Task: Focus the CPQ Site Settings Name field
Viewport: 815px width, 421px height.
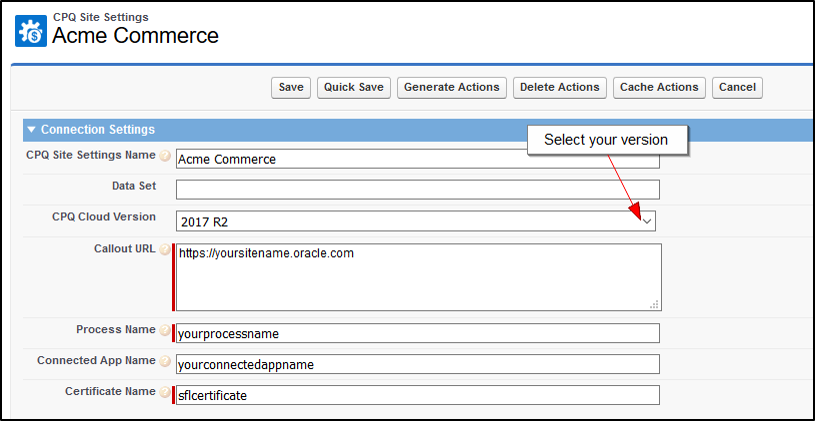Action: pos(417,159)
